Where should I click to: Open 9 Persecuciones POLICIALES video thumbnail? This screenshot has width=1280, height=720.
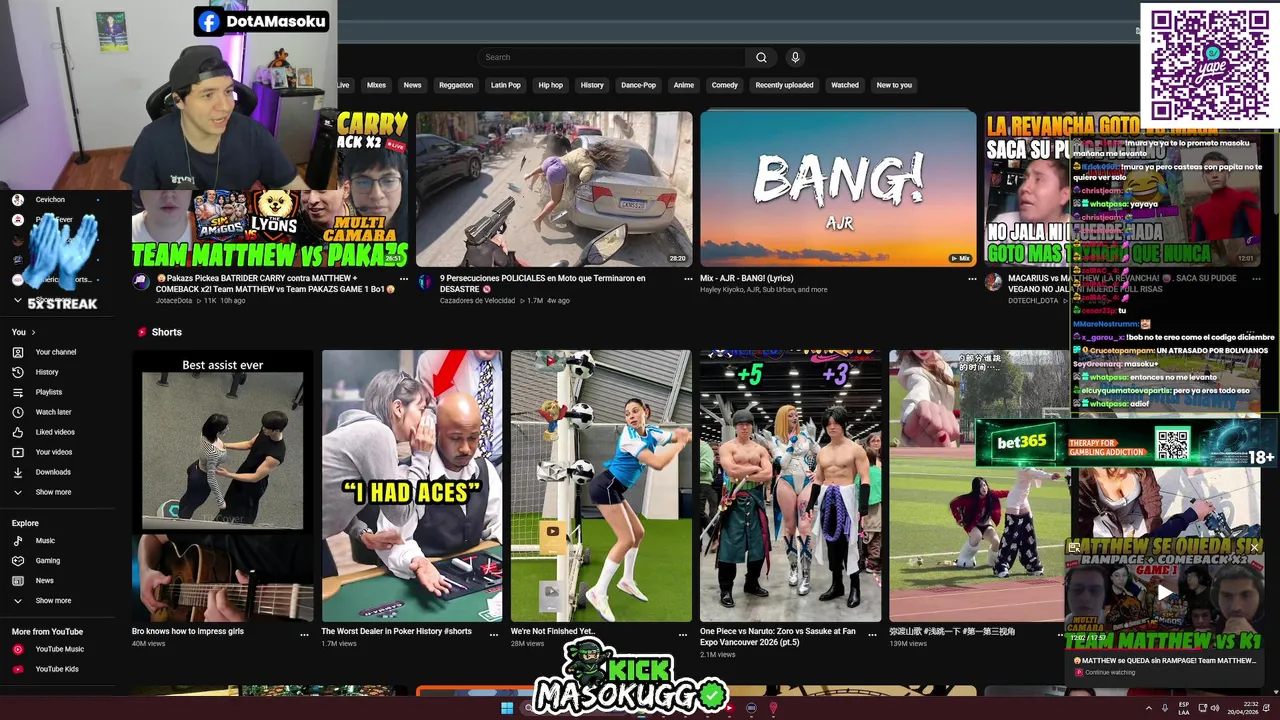coord(554,189)
